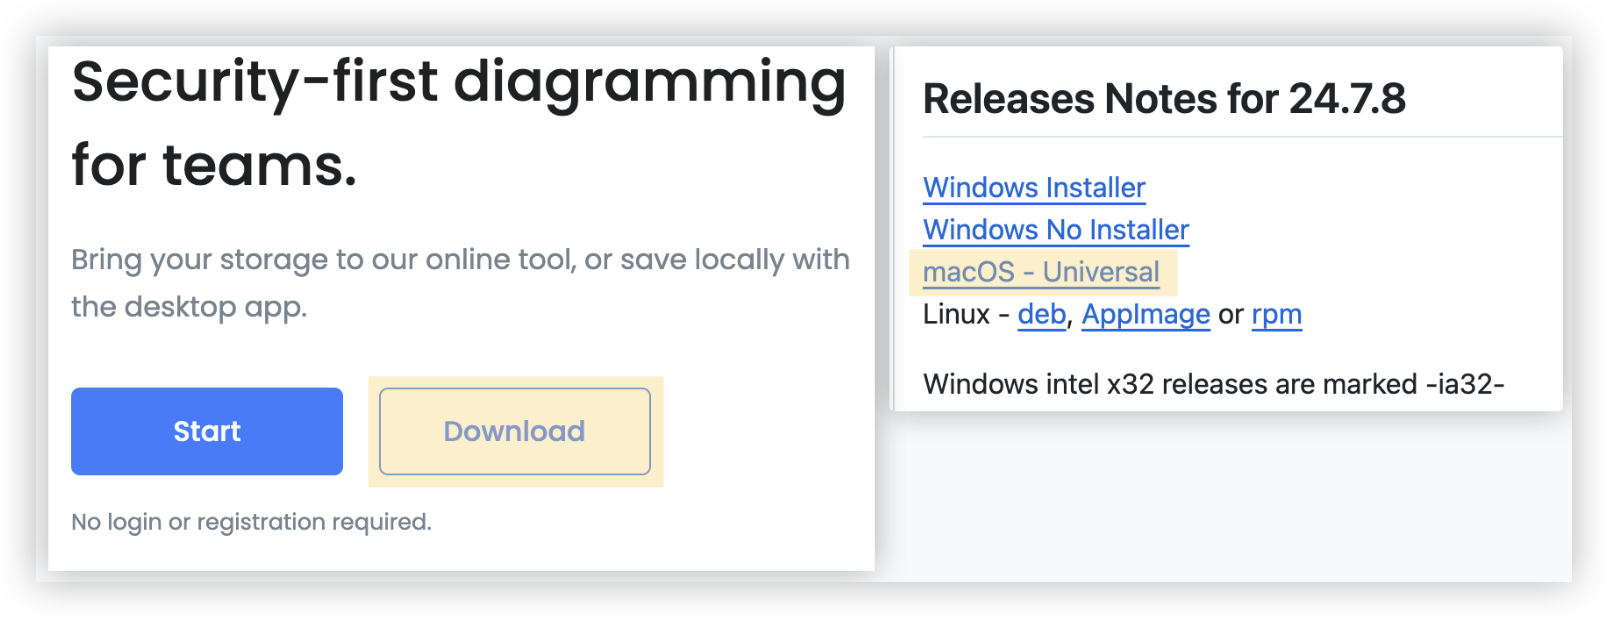Click the 'Bring your storage' paragraph line

[x=460, y=260]
